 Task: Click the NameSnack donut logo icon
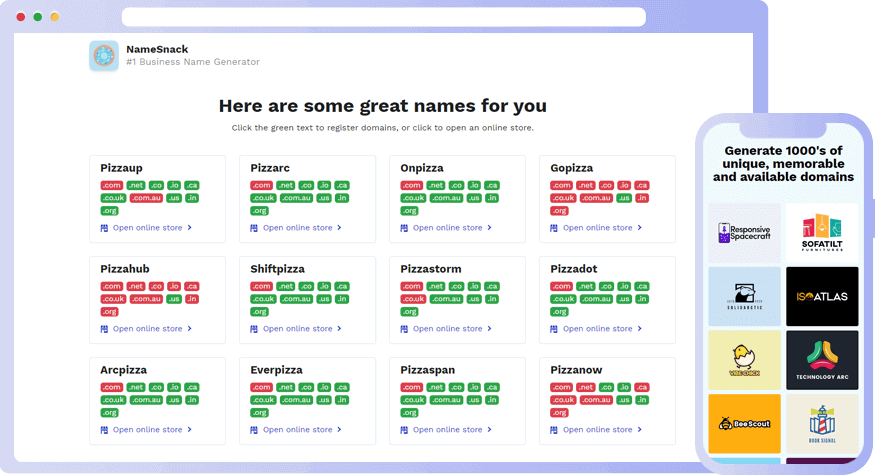point(104,56)
